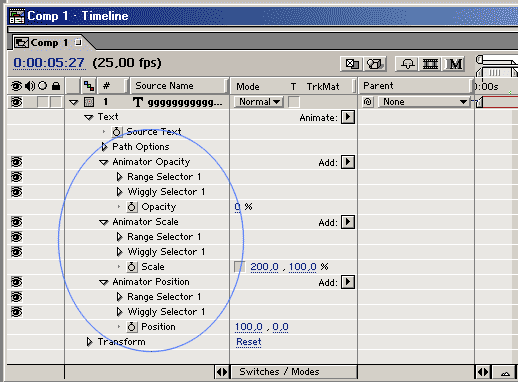Open the Add menu for Animator Scale
This screenshot has height=382, width=518.
coord(348,222)
